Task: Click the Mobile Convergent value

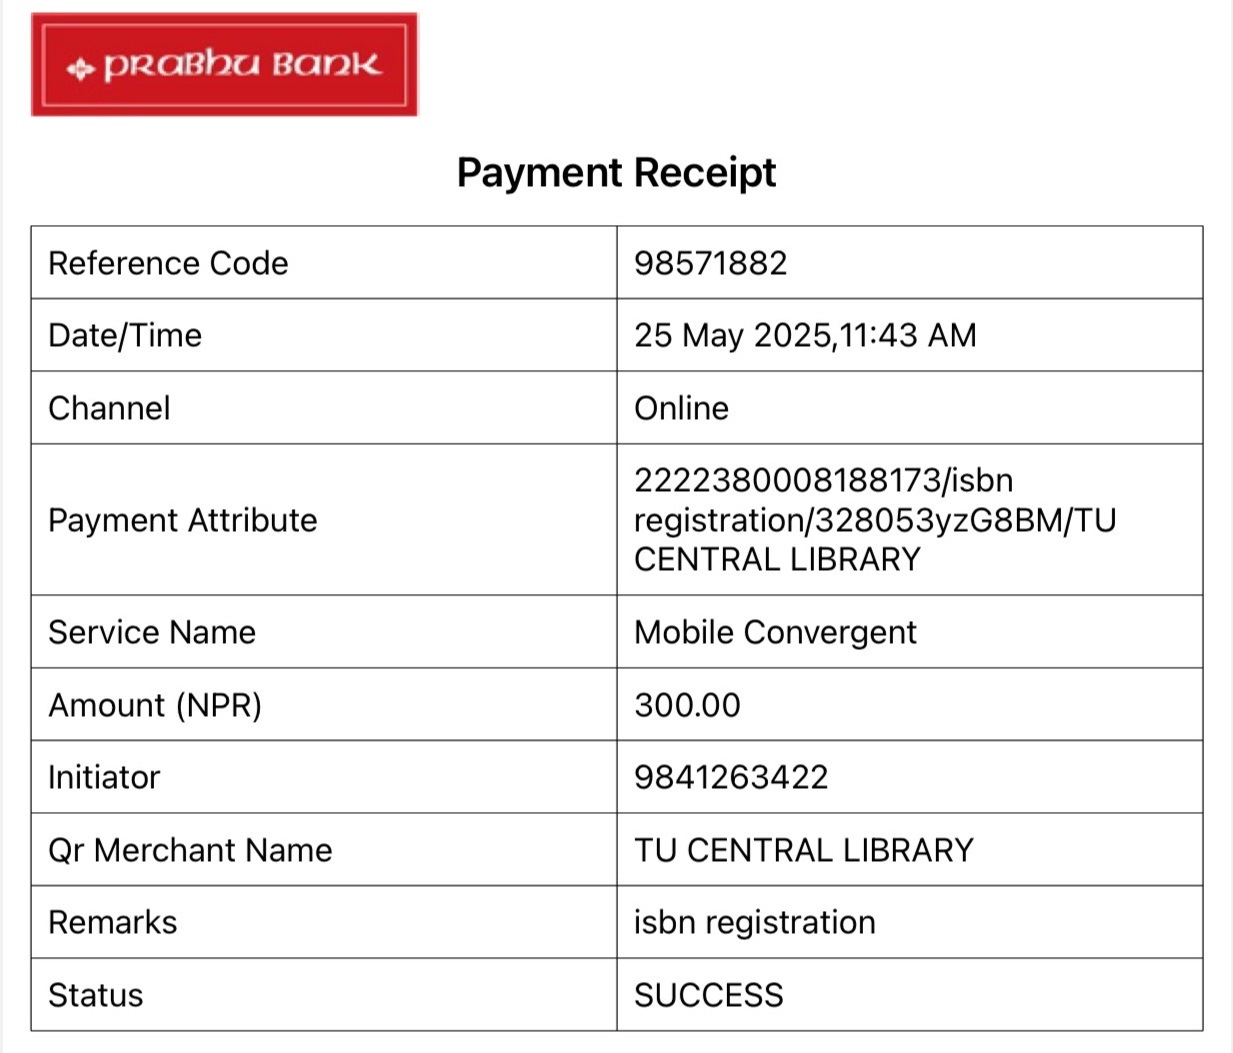Action: (775, 632)
